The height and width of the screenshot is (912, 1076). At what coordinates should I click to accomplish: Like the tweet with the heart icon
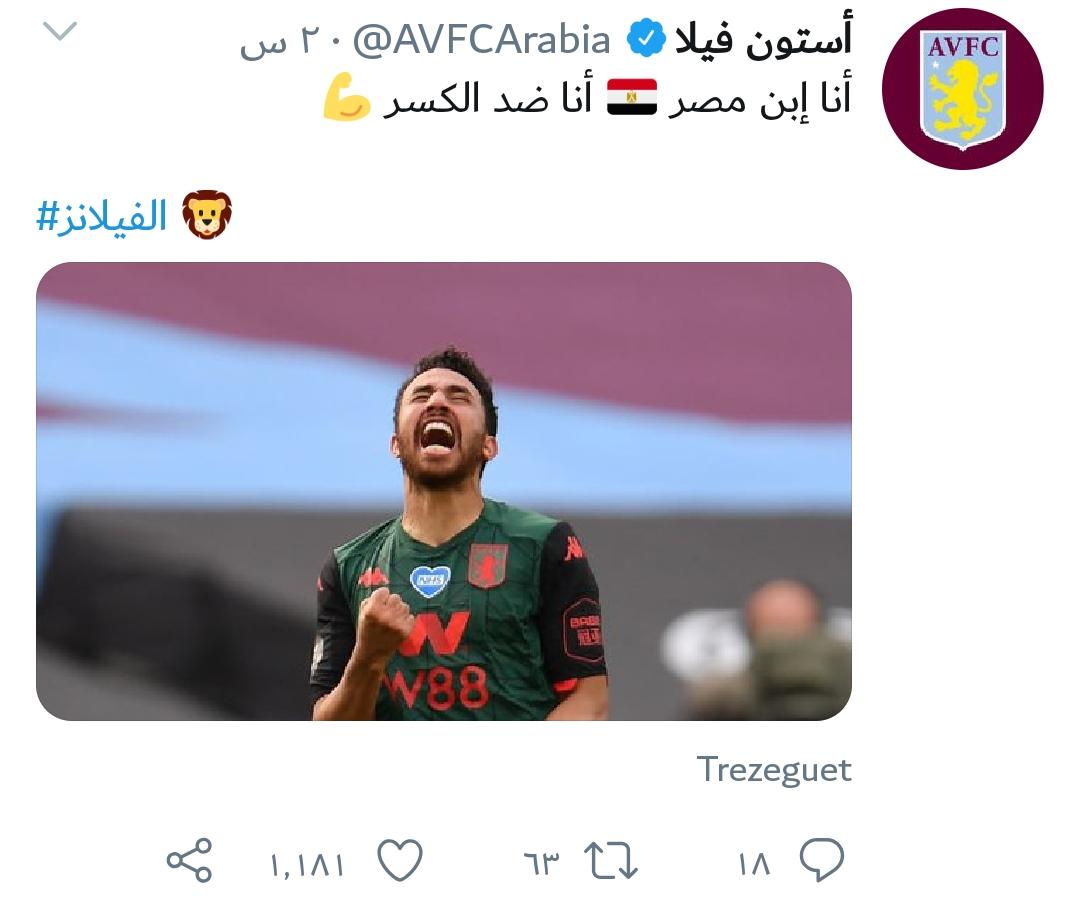[400, 860]
